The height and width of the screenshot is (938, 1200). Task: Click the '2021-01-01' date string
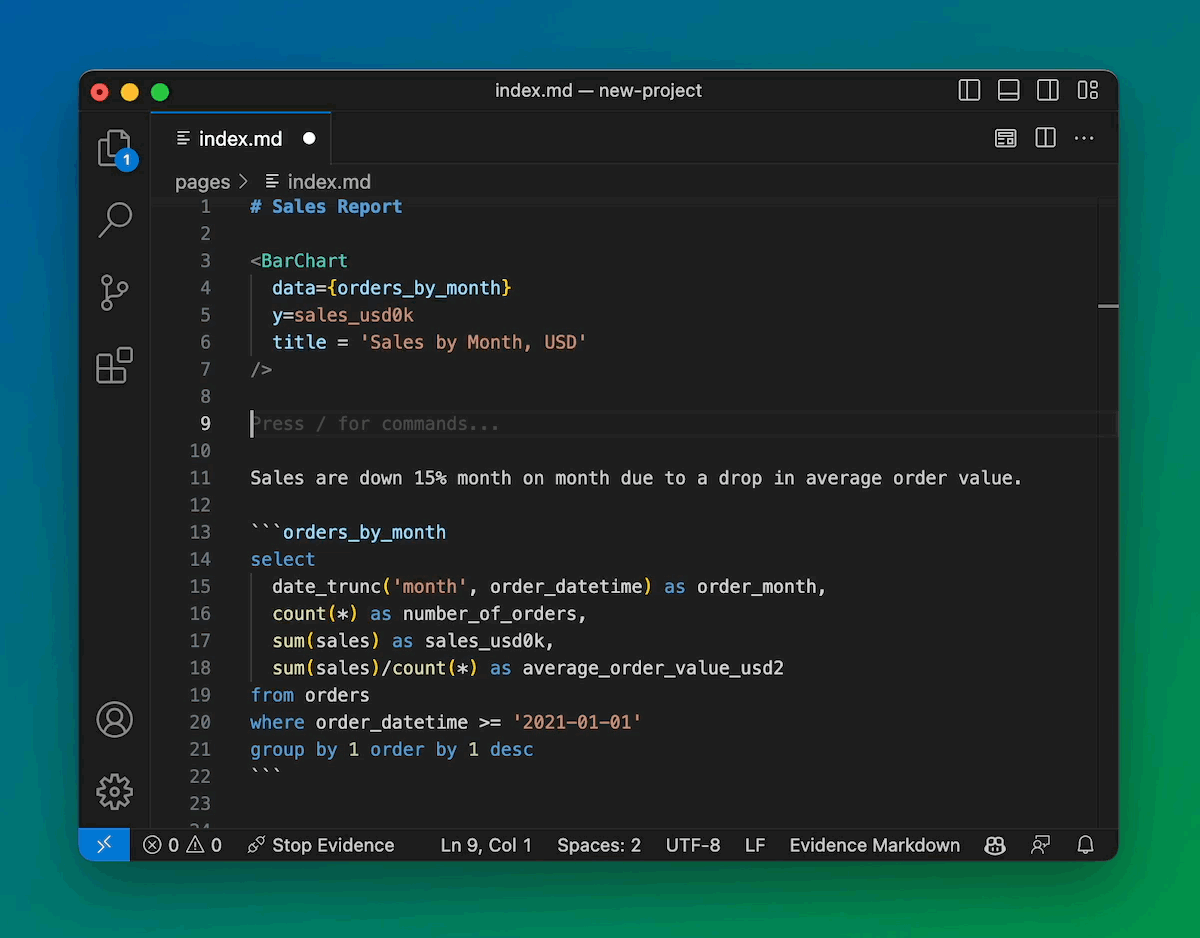pyautogui.click(x=577, y=721)
